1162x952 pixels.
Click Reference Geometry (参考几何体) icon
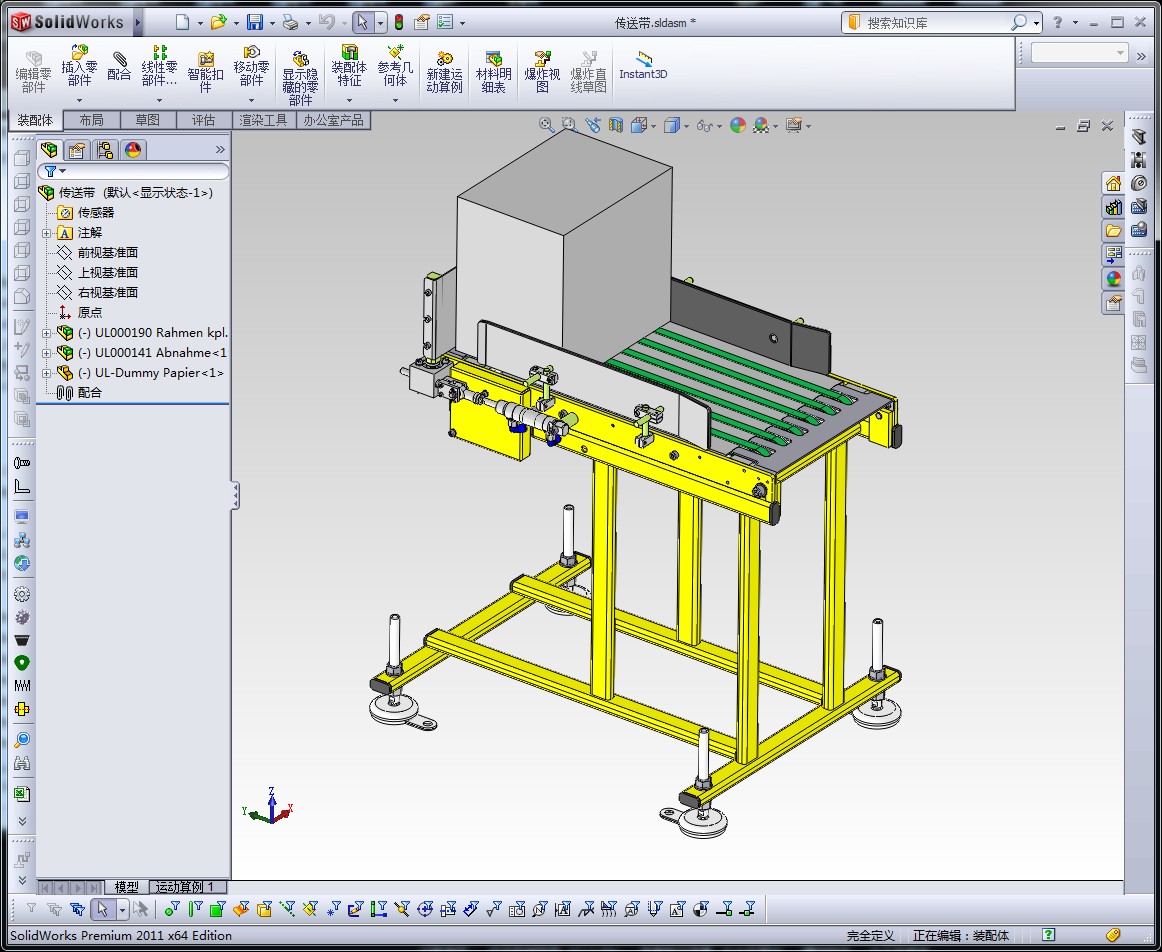[x=395, y=65]
